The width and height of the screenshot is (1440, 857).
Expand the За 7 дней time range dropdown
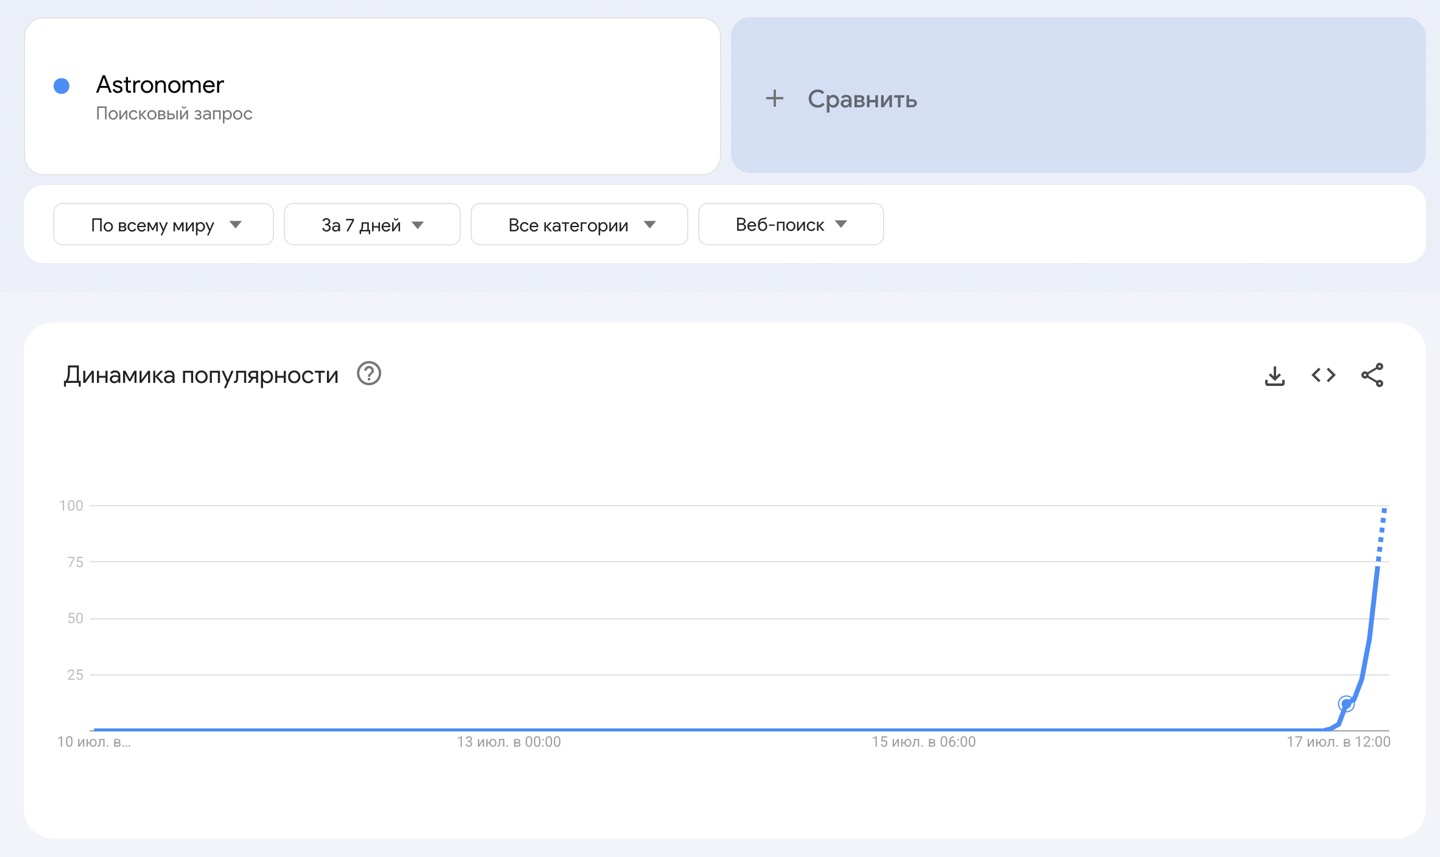pos(372,225)
